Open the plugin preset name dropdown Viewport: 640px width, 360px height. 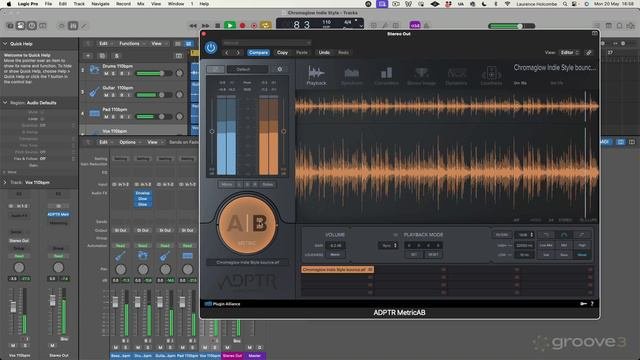point(267,43)
